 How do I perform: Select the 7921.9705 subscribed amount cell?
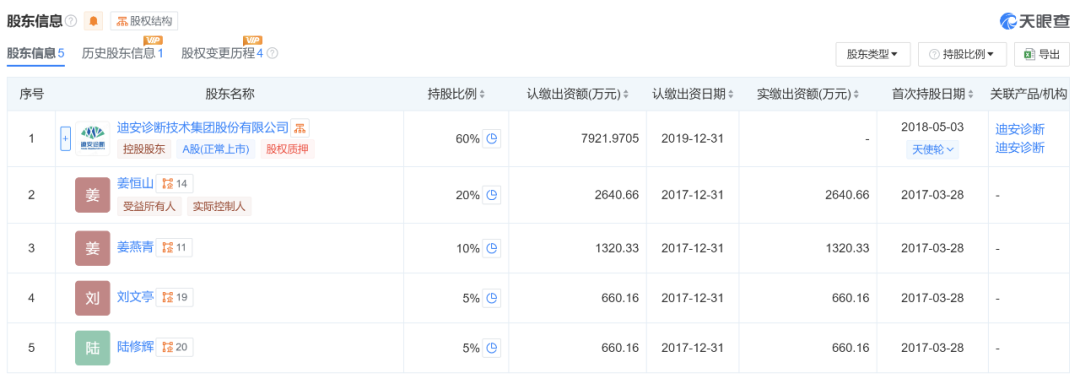tap(609, 139)
